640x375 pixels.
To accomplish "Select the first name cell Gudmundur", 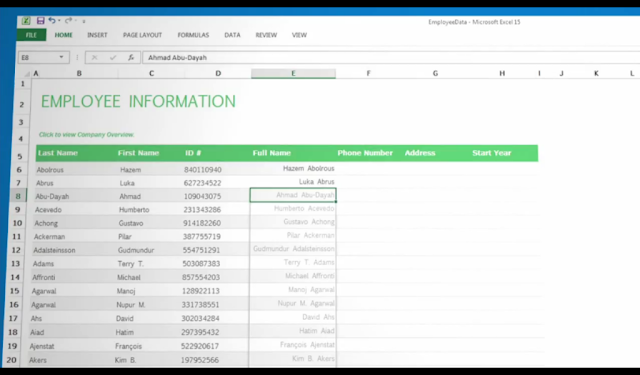I will click(136, 250).
